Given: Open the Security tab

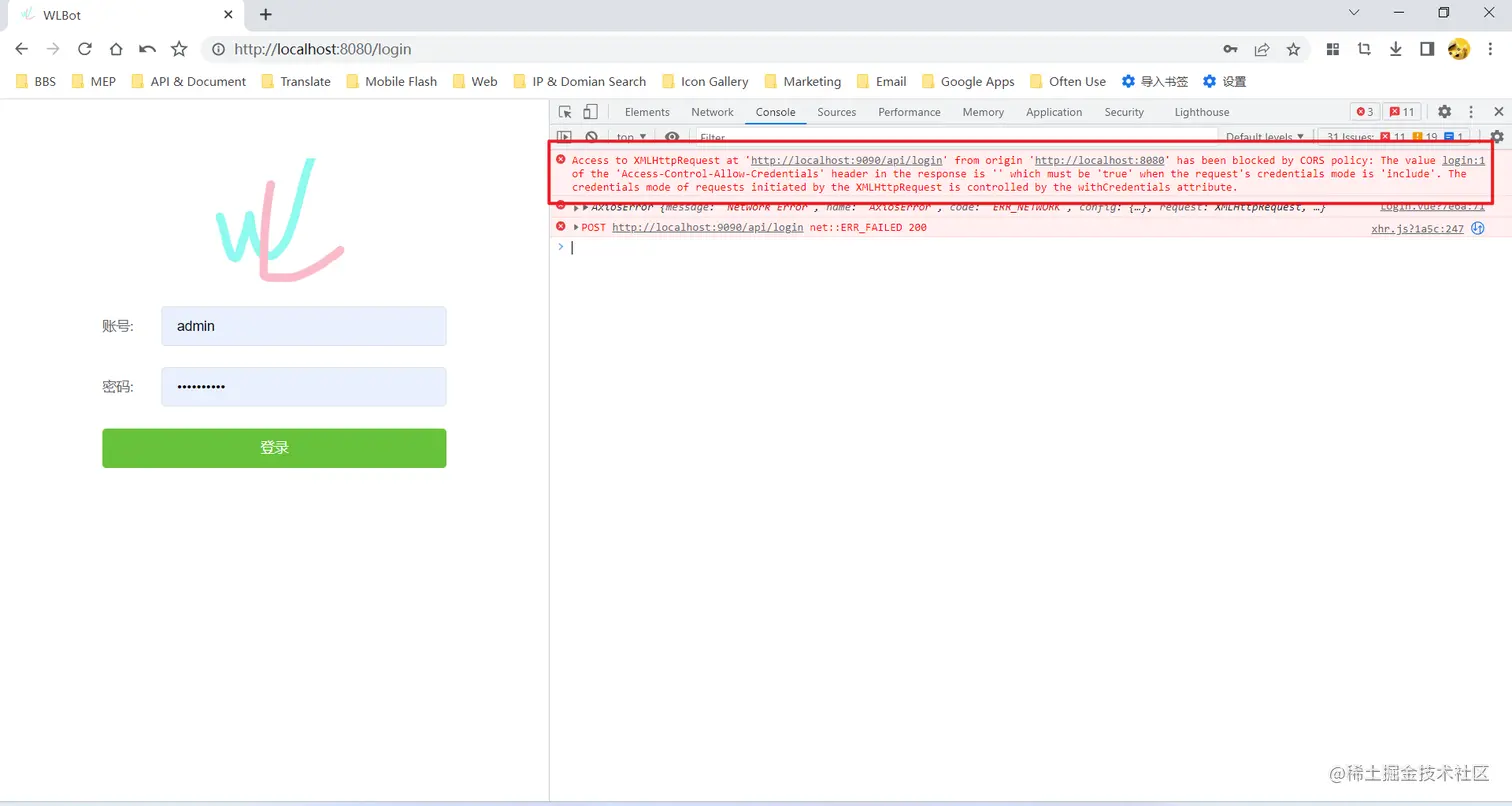Looking at the screenshot, I should click(x=1124, y=112).
